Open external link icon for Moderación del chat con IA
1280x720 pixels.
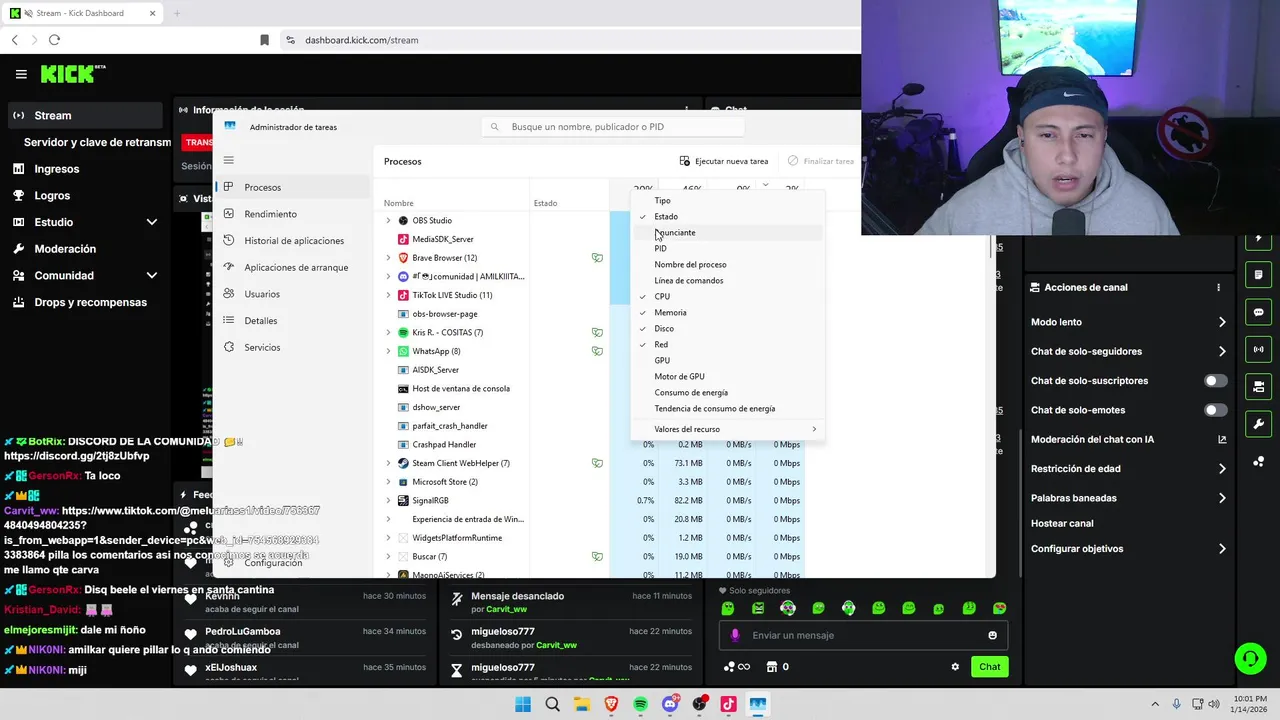1222,439
